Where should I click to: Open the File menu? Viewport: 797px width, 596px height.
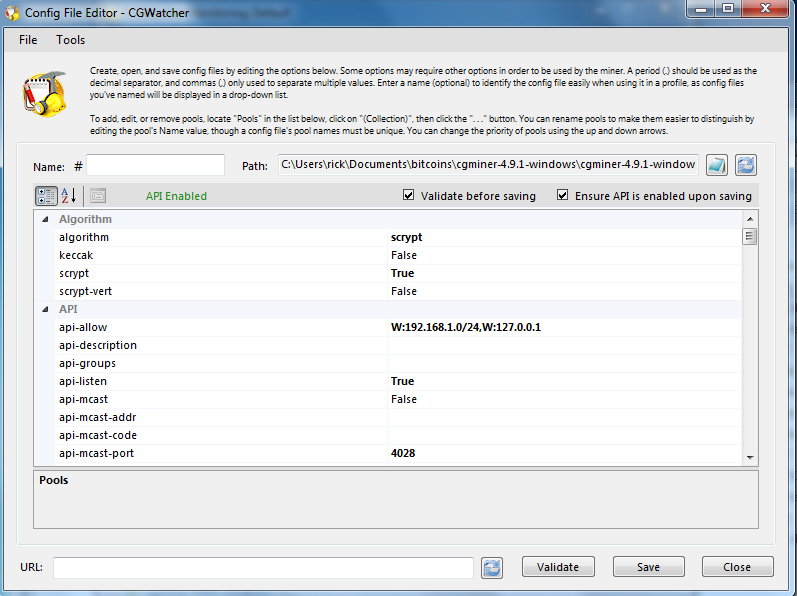(x=28, y=40)
